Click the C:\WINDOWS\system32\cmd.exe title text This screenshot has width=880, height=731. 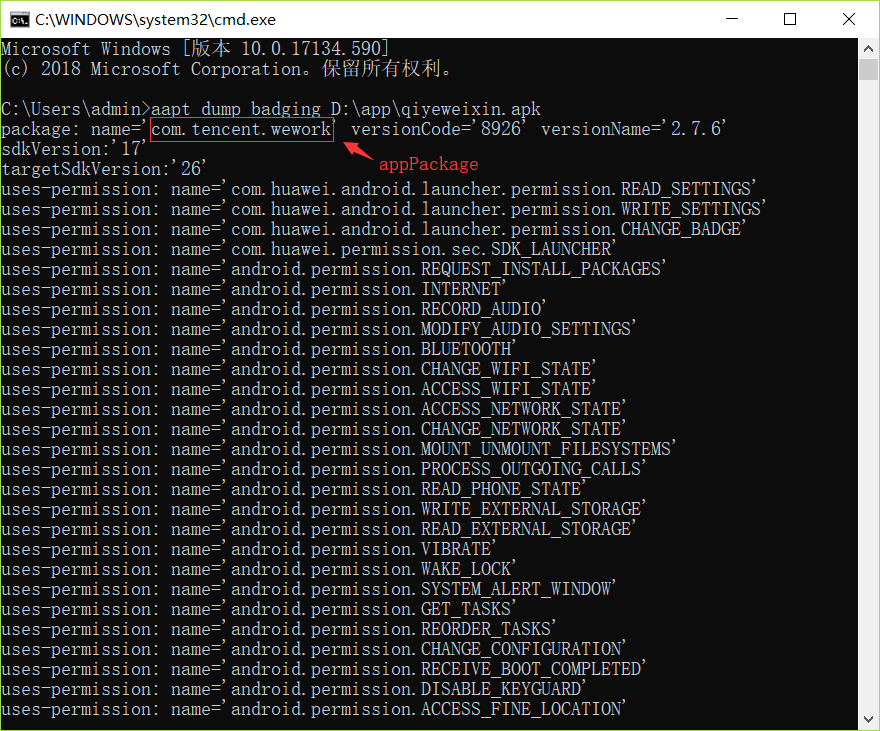coord(155,20)
